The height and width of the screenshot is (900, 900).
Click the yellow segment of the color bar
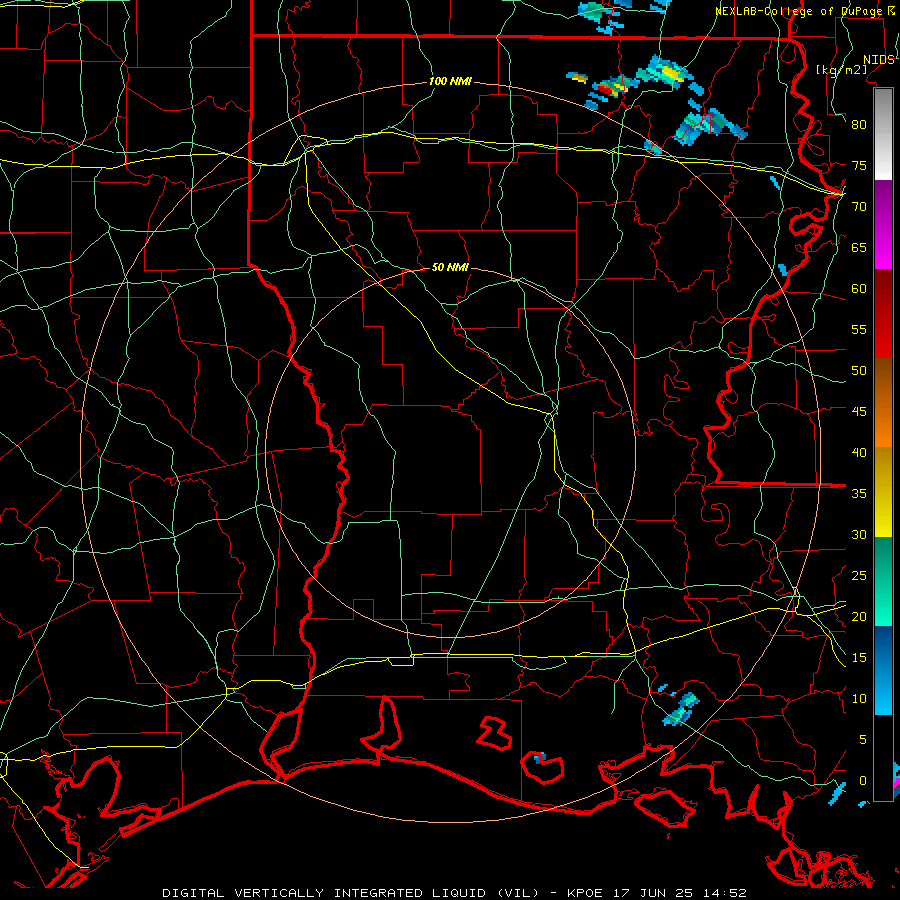pyautogui.click(x=883, y=492)
